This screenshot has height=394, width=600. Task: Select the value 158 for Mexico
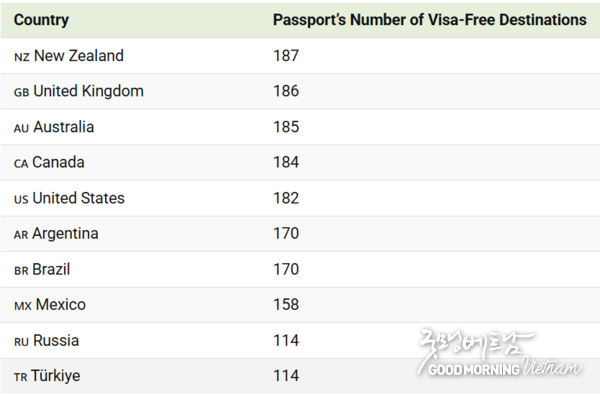[286, 305]
